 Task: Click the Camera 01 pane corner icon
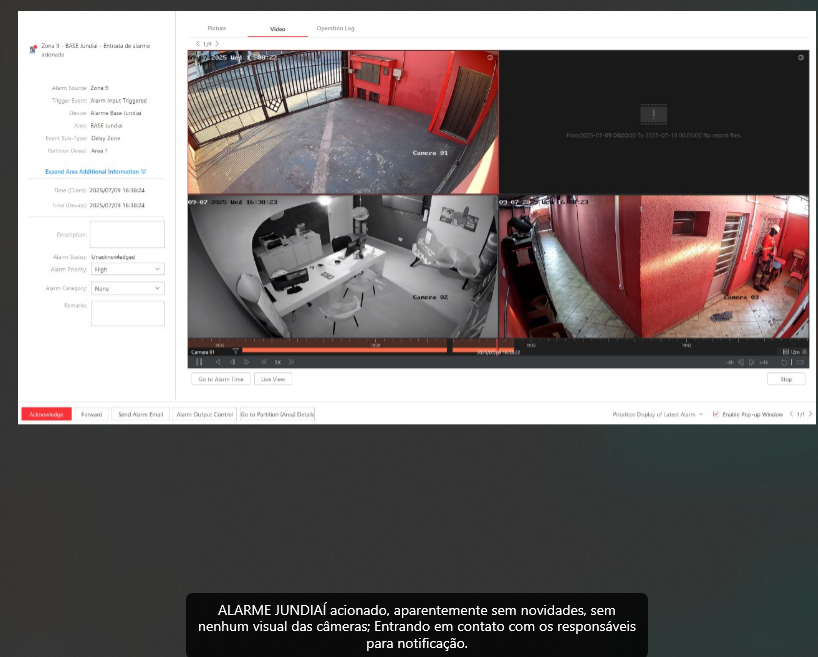coord(490,58)
